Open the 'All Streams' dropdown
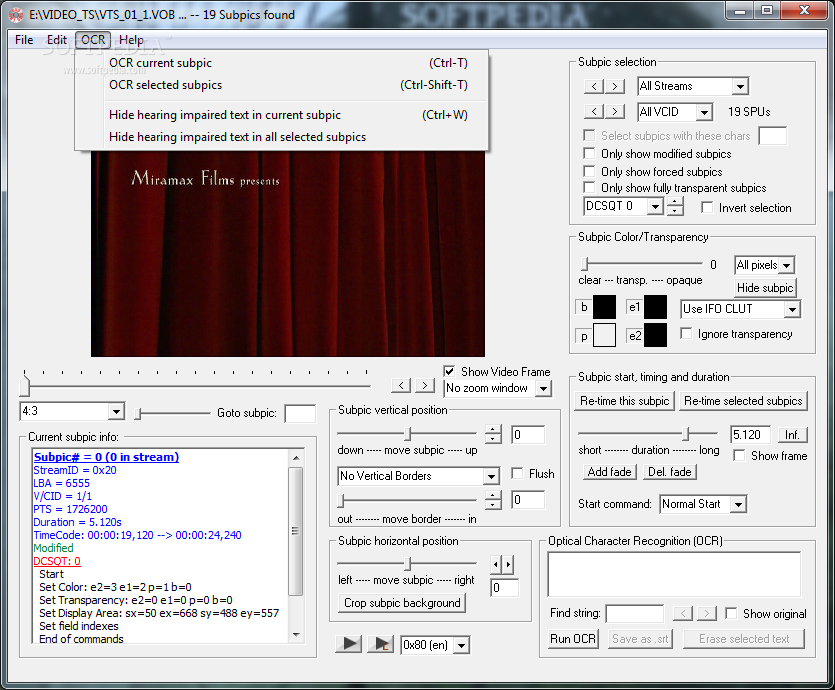 click(x=740, y=86)
